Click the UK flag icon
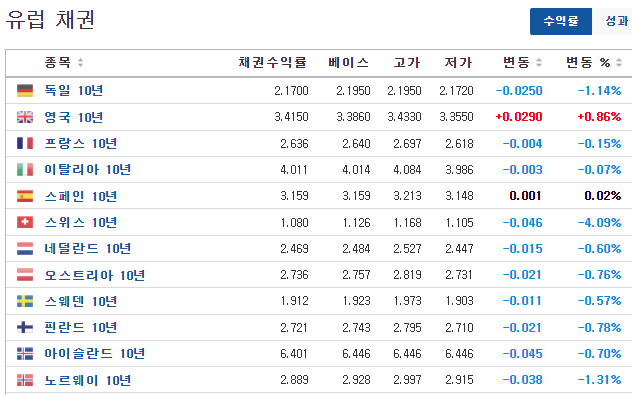Viewport: 632px width, 395px height. pos(25,117)
